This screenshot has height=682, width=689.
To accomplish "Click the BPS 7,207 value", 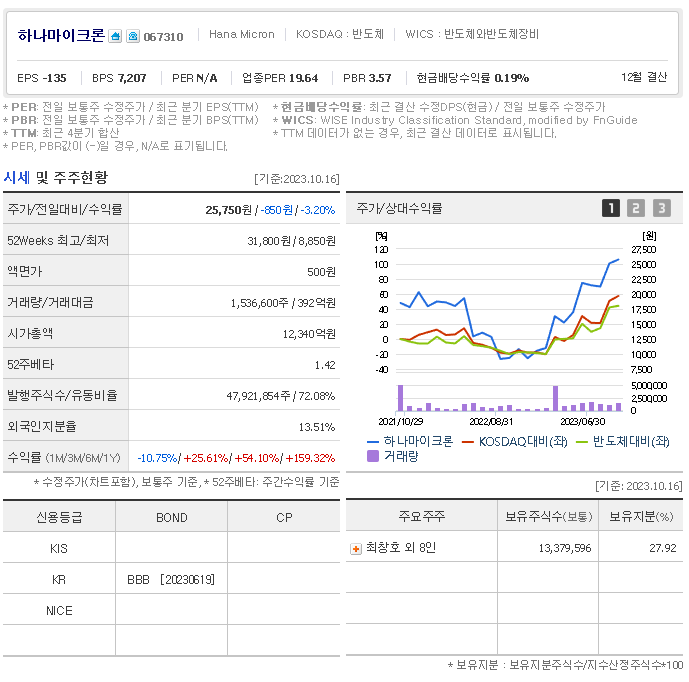I will click(119, 78).
